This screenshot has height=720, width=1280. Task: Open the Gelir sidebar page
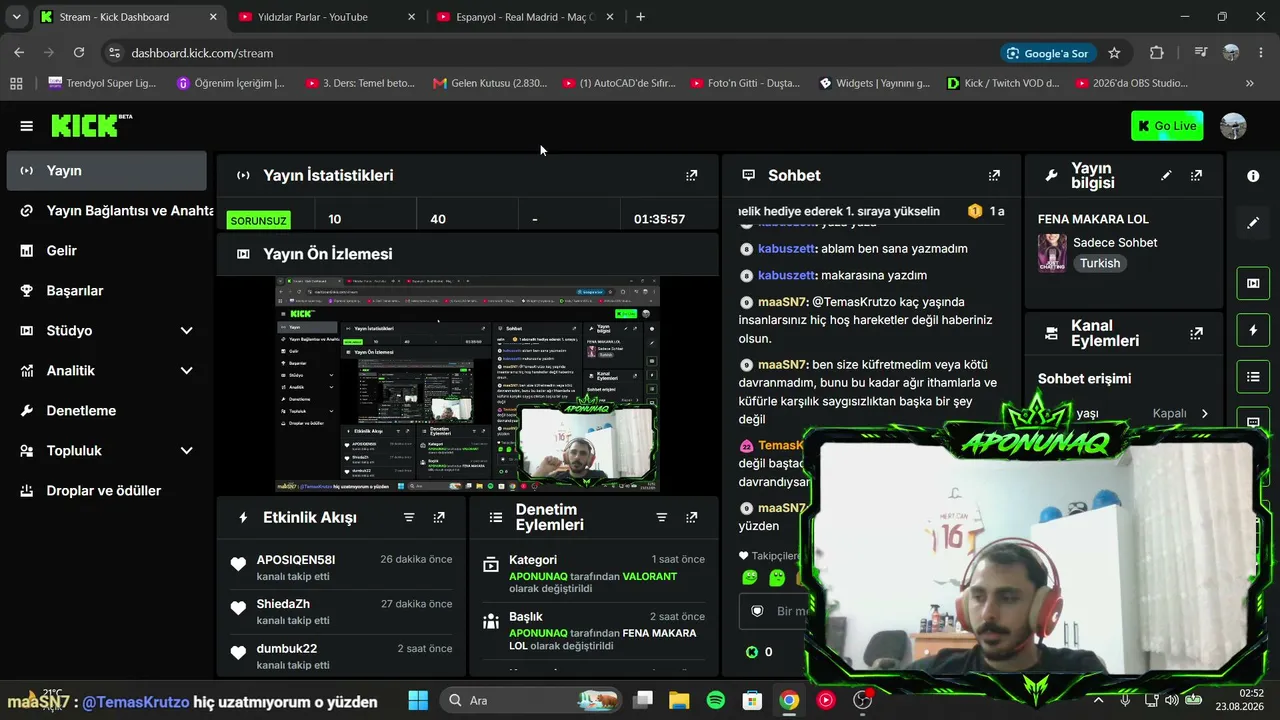106,251
